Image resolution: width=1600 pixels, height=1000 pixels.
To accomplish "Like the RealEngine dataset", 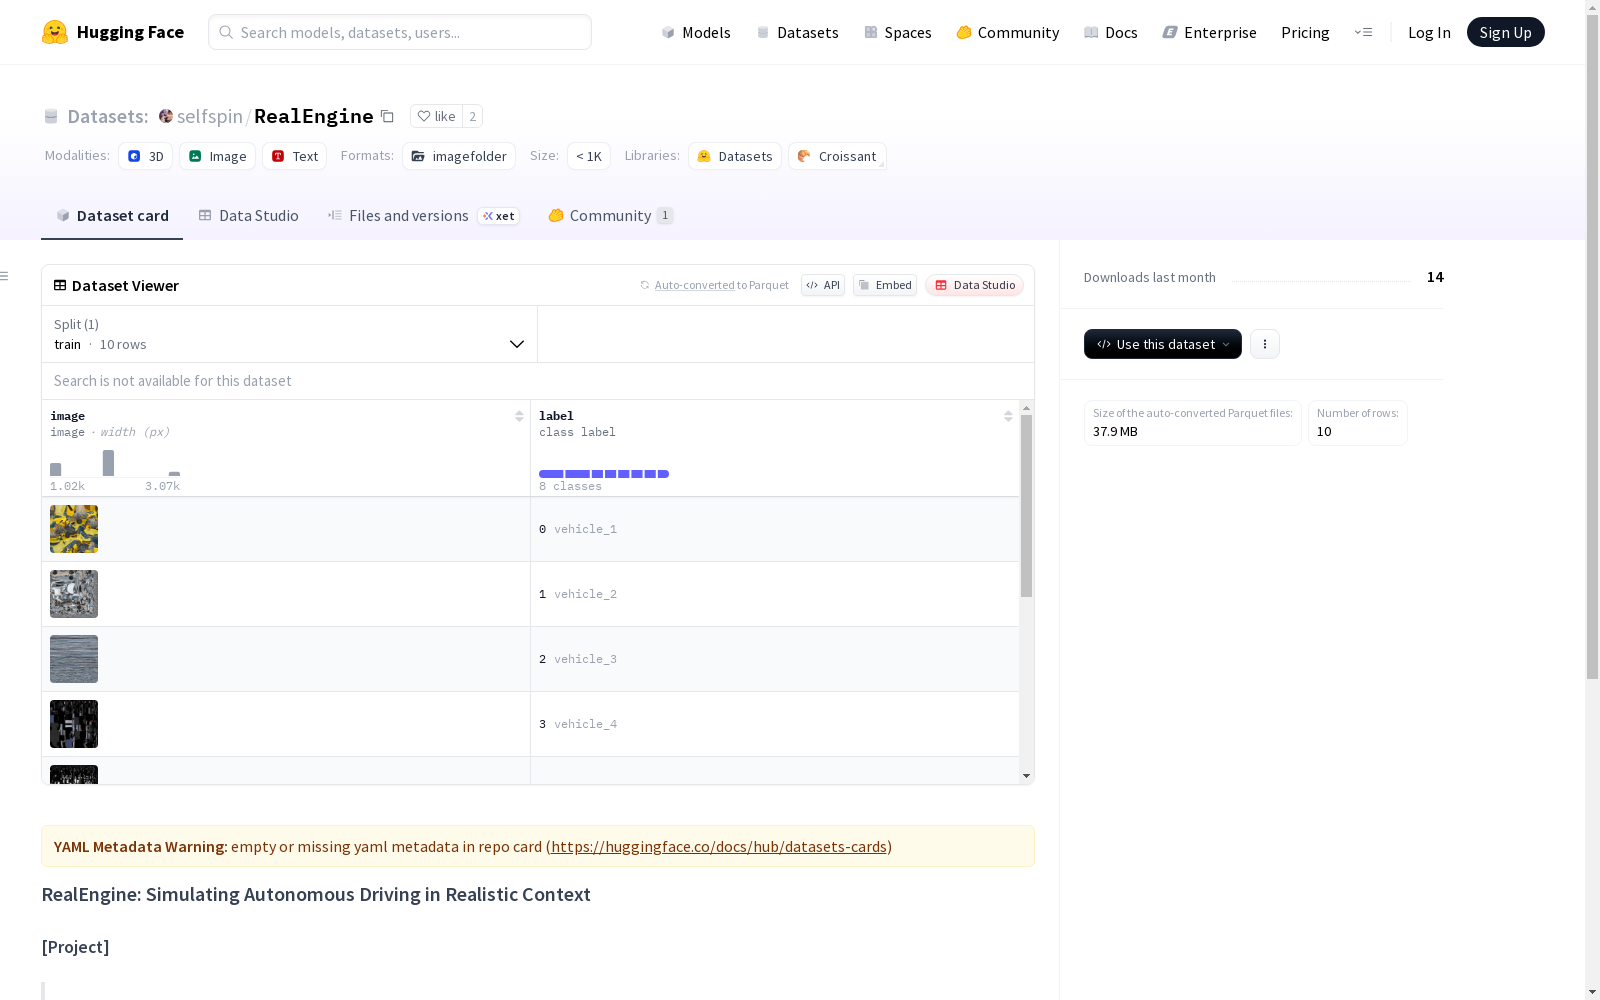I will point(436,116).
